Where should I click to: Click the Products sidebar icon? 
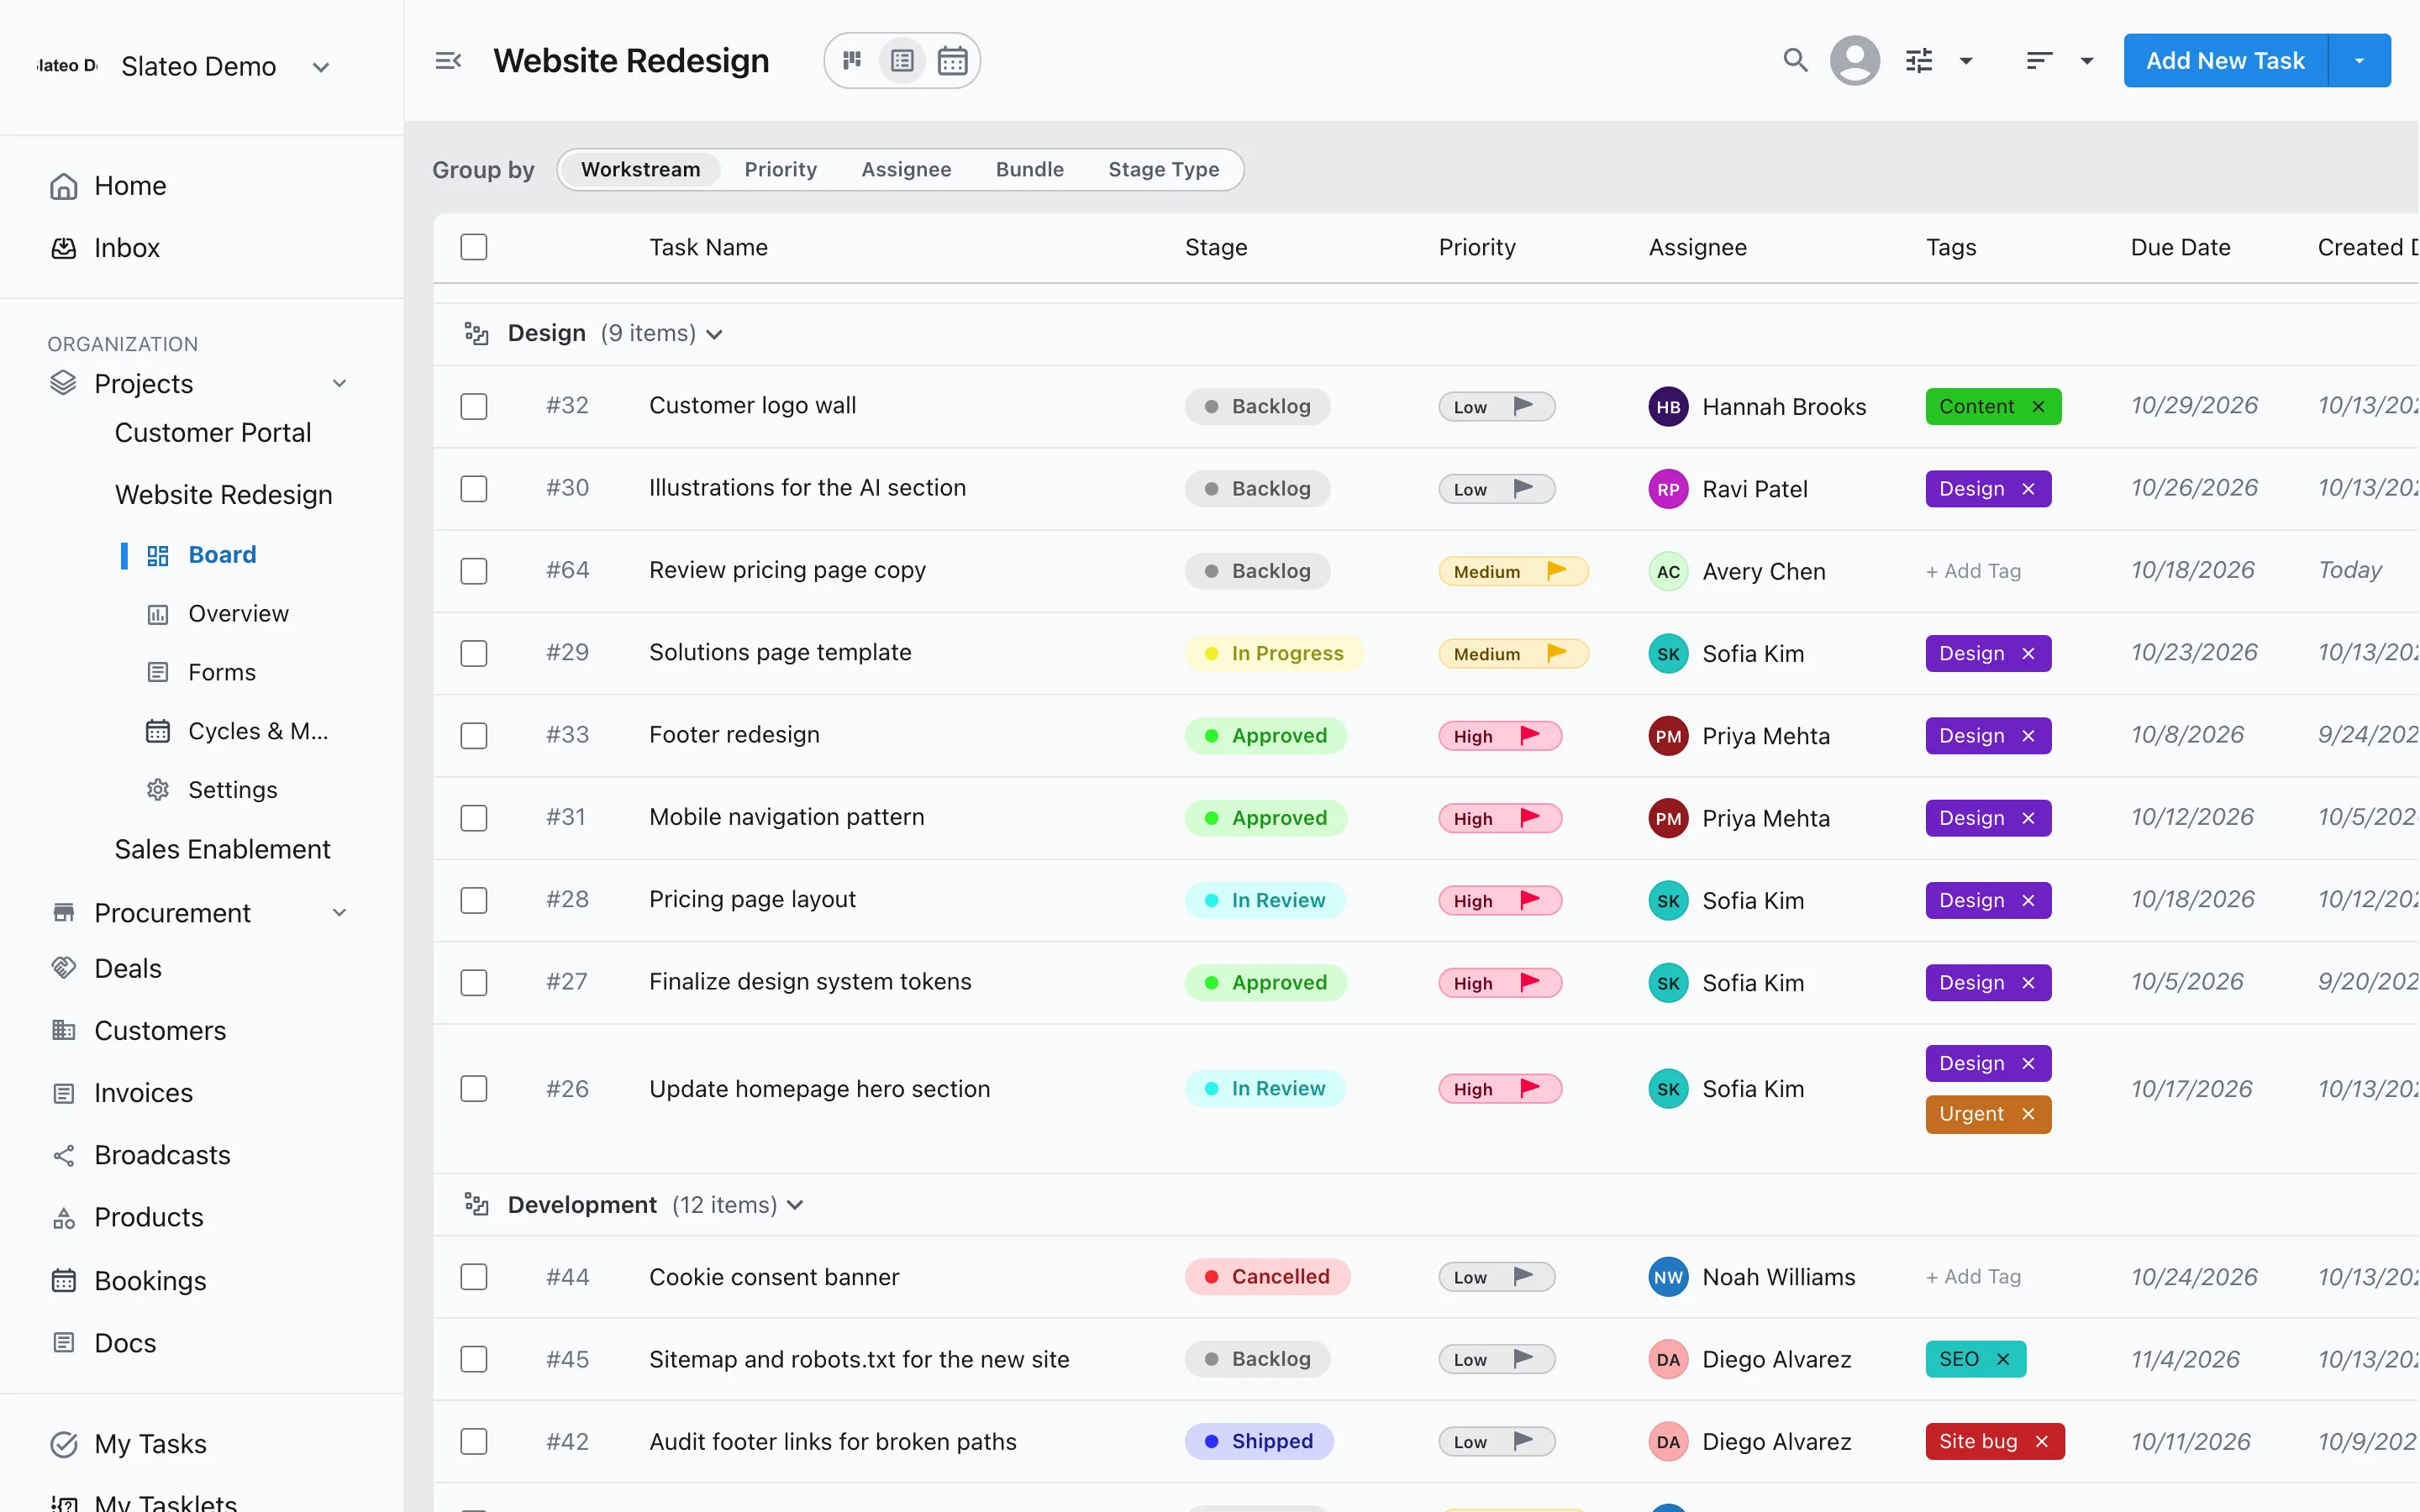pyautogui.click(x=64, y=1218)
